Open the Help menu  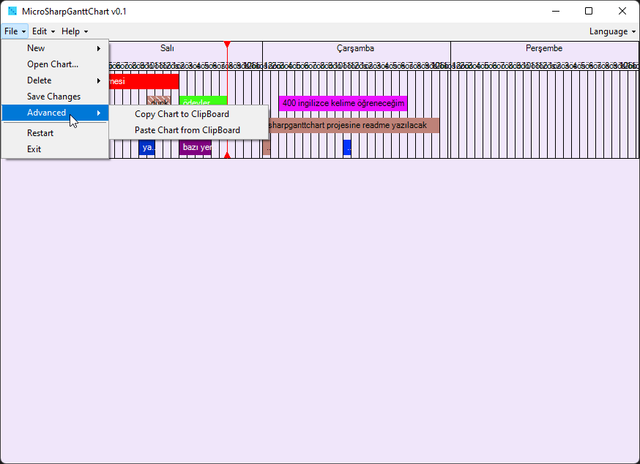[74, 32]
